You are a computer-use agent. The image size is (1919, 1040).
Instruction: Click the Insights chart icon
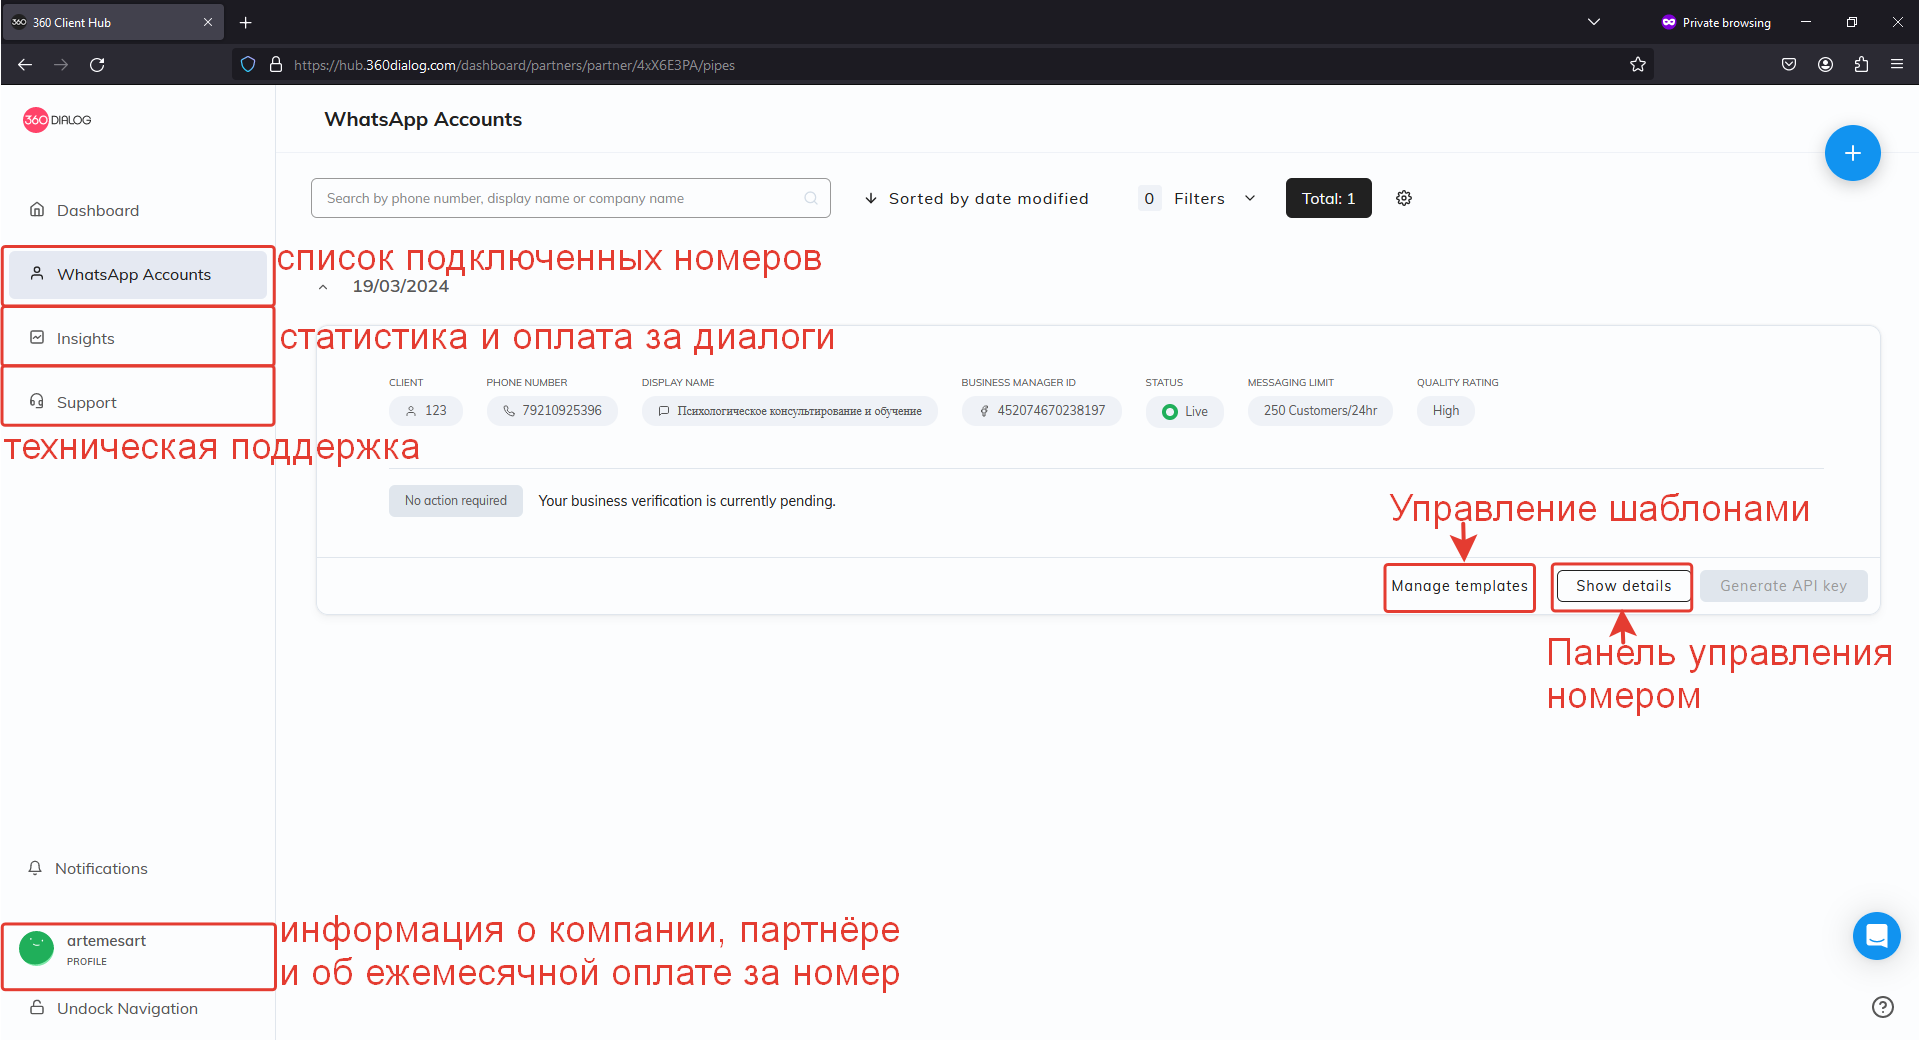coord(37,337)
